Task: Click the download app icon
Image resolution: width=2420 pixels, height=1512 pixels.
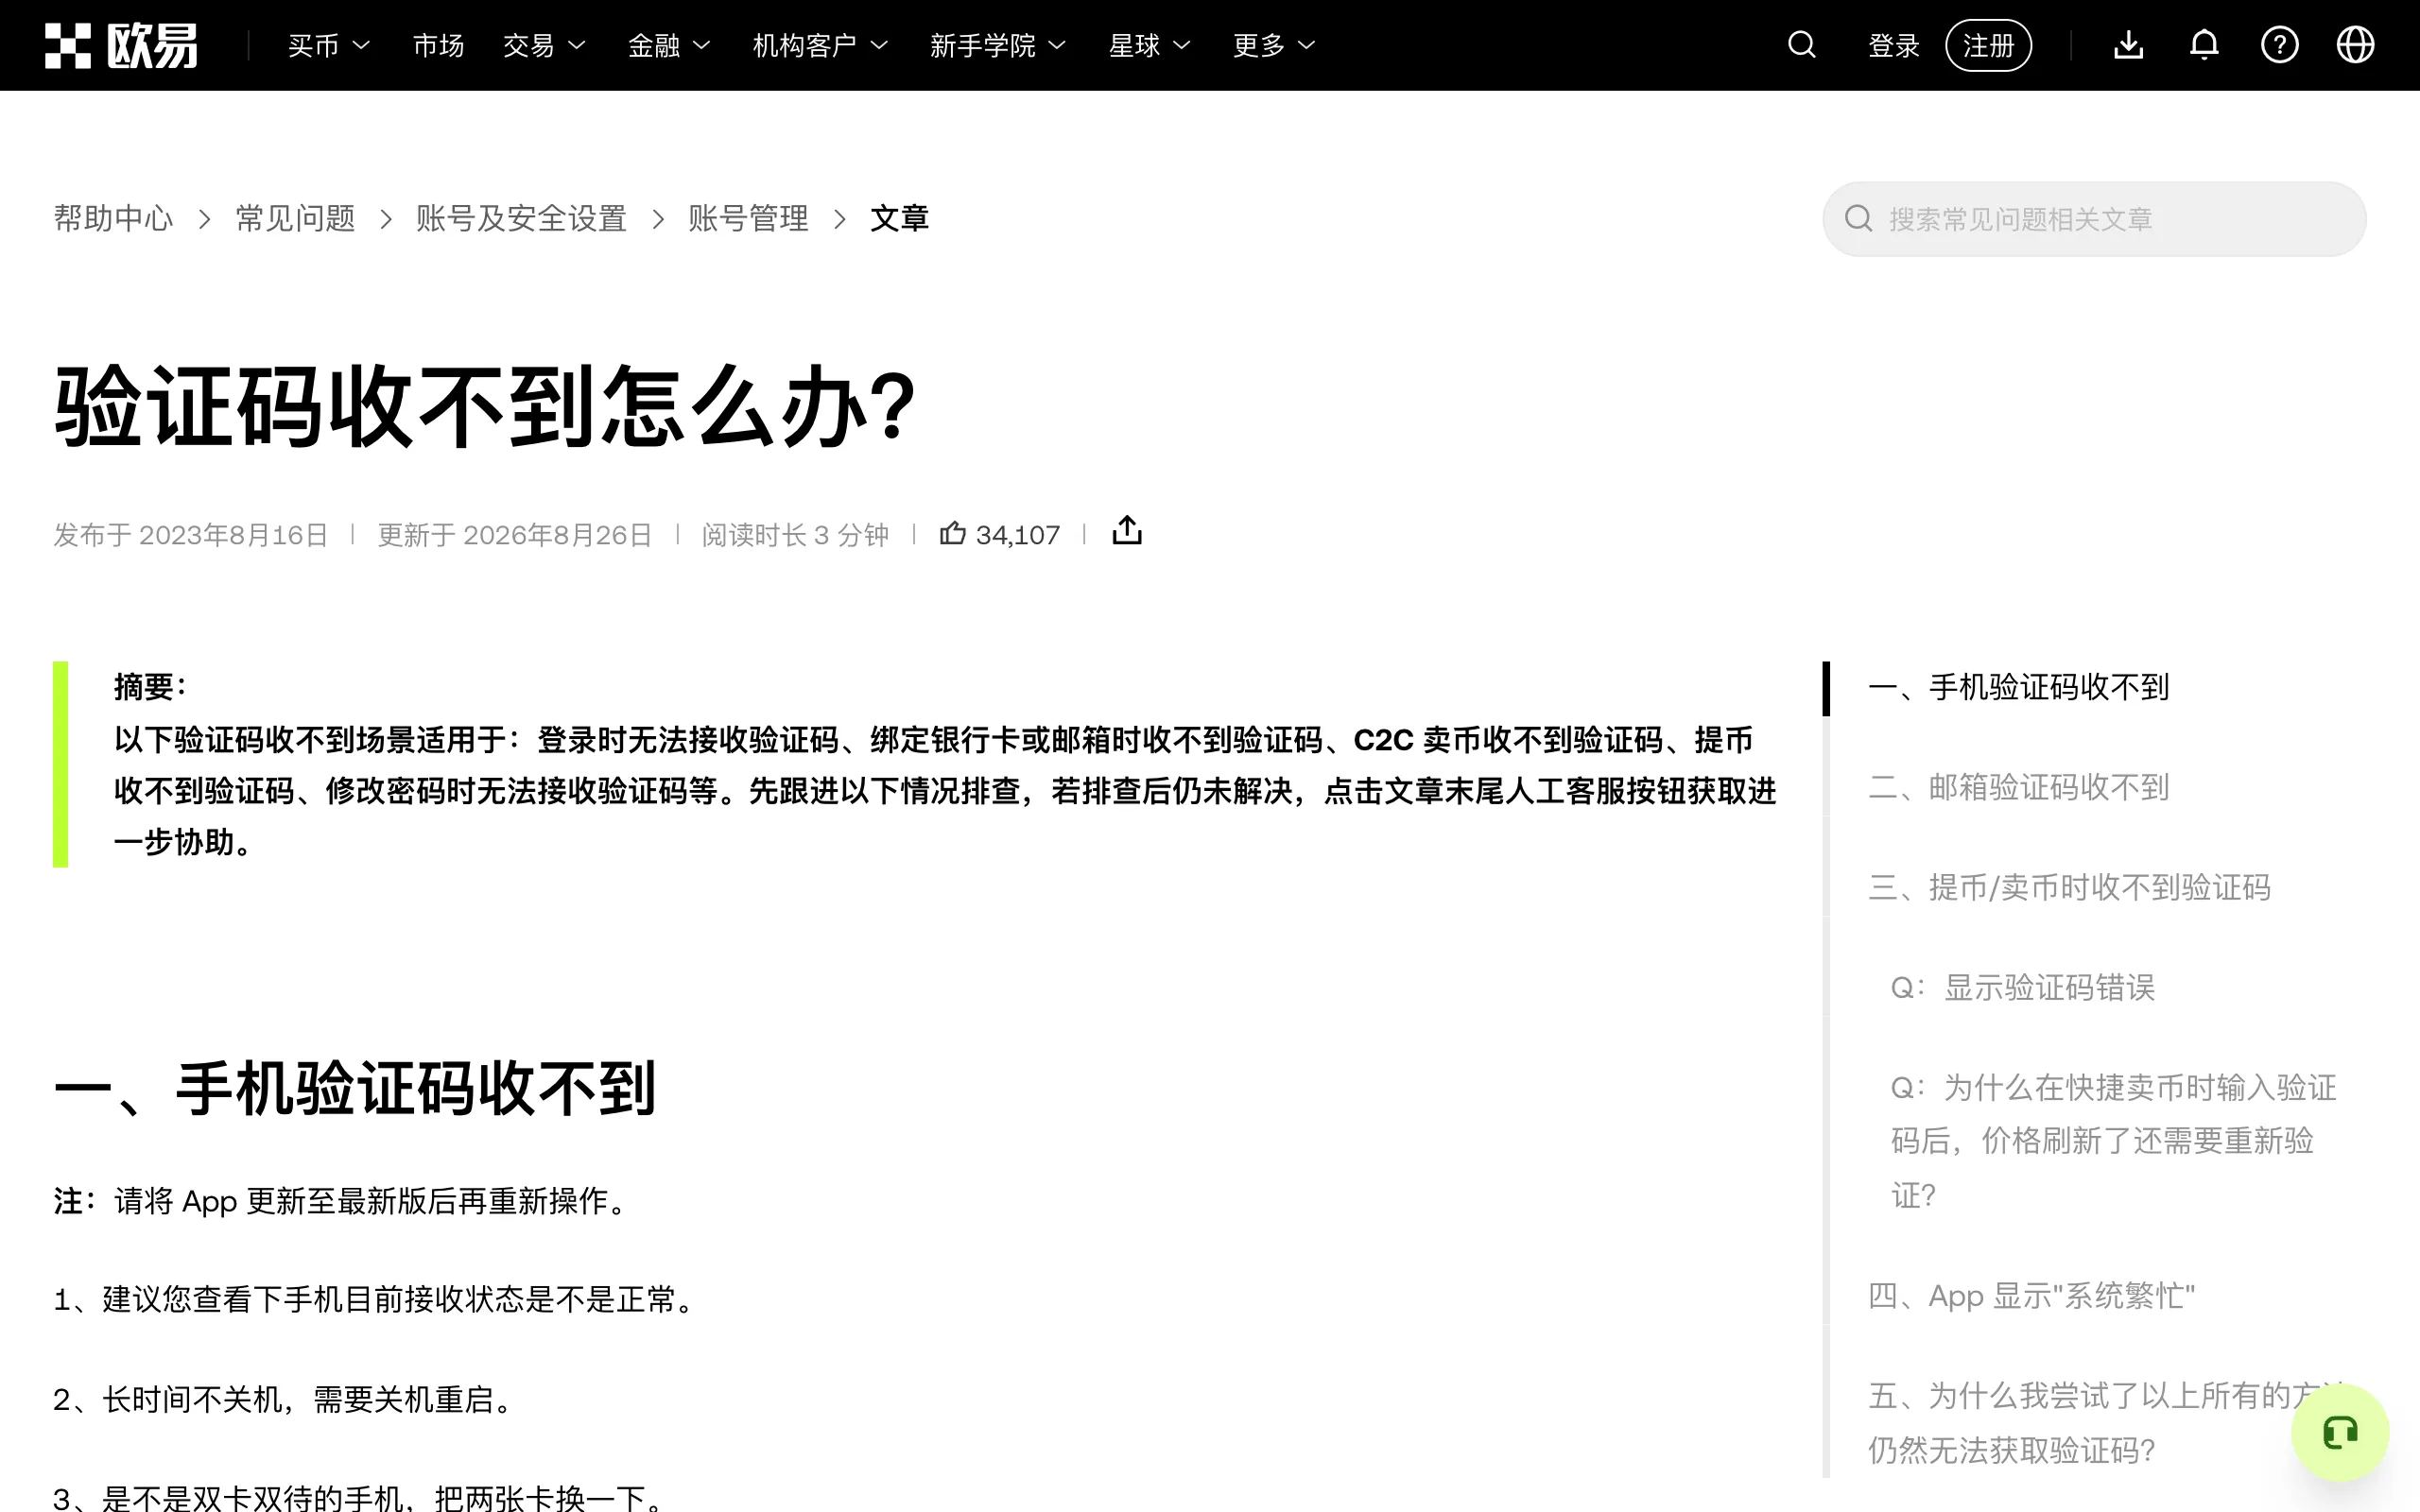Action: tap(2129, 45)
